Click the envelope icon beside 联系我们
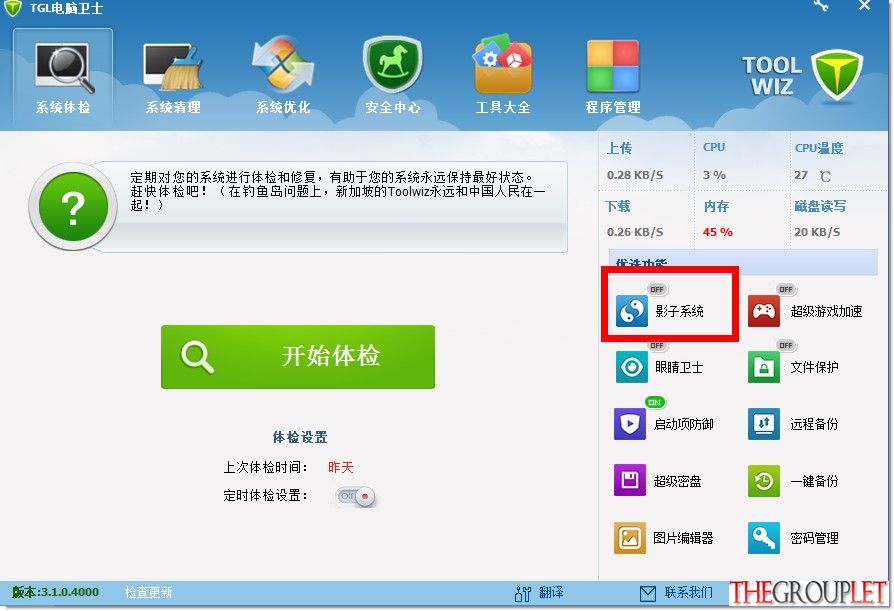 coord(648,594)
